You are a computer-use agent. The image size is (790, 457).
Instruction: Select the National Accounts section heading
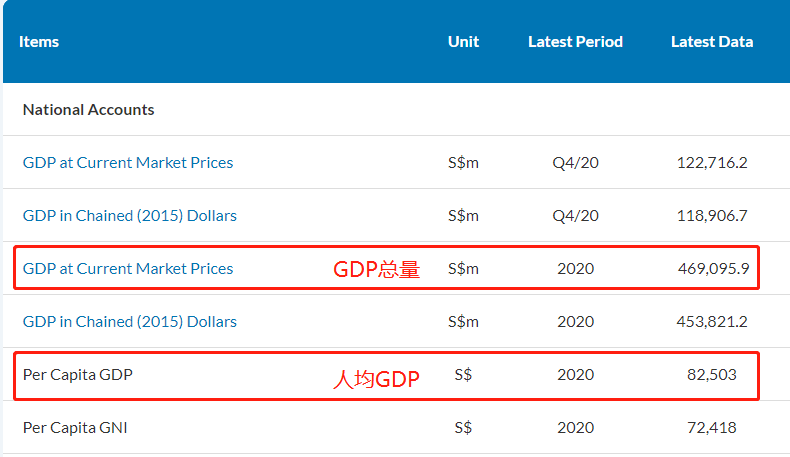coord(89,109)
